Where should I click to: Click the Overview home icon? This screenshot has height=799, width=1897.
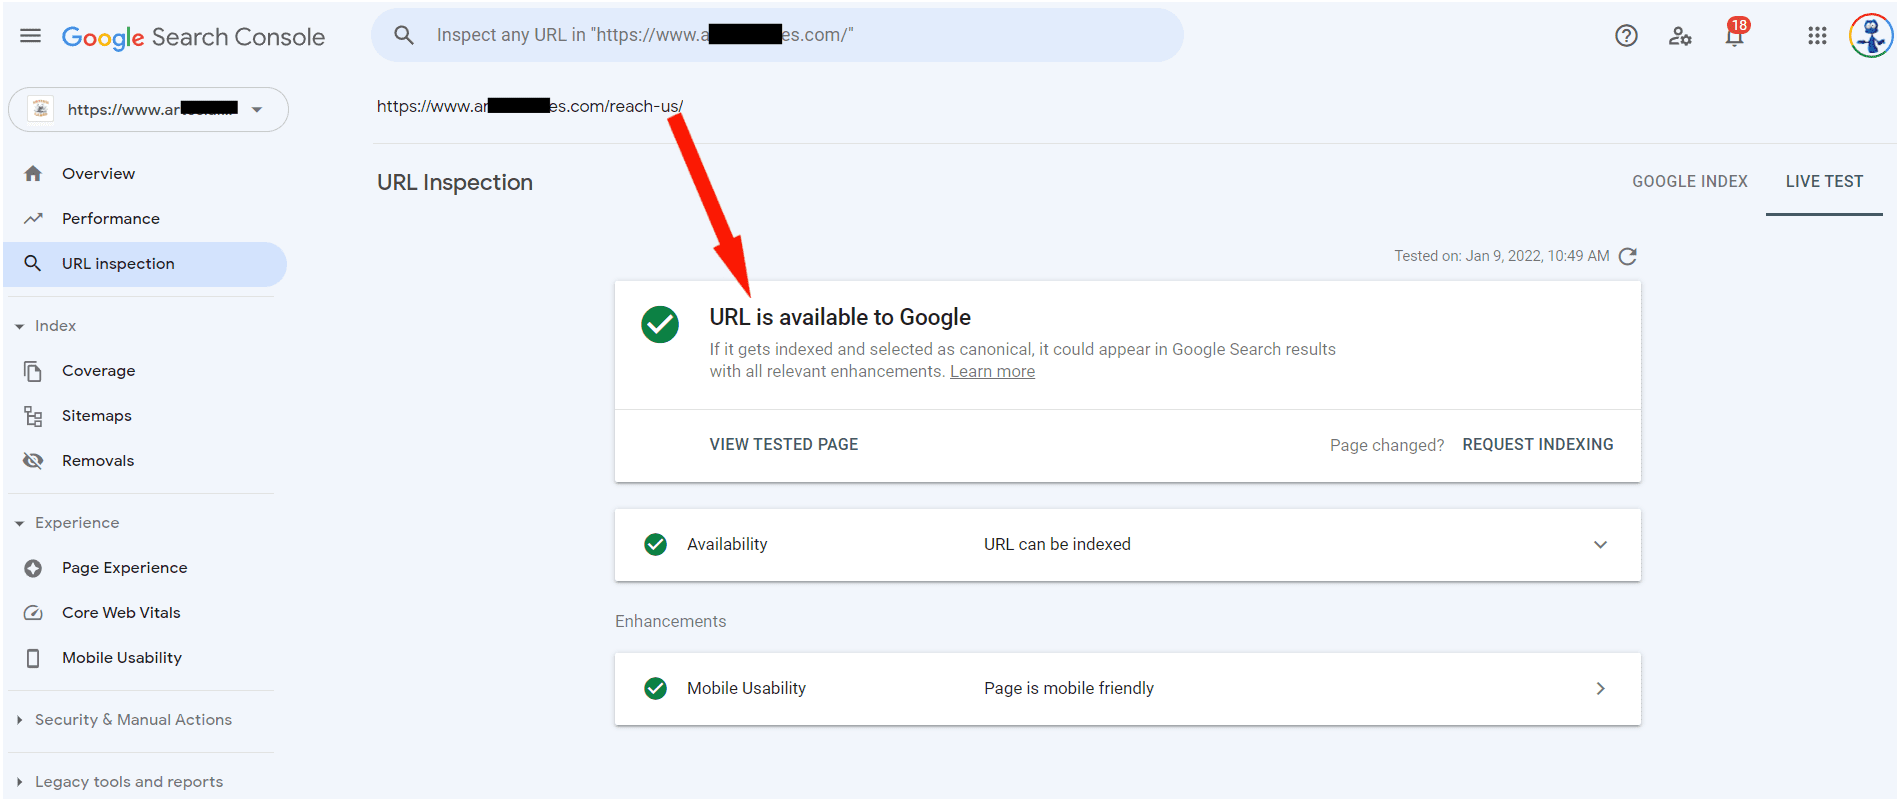pos(33,173)
